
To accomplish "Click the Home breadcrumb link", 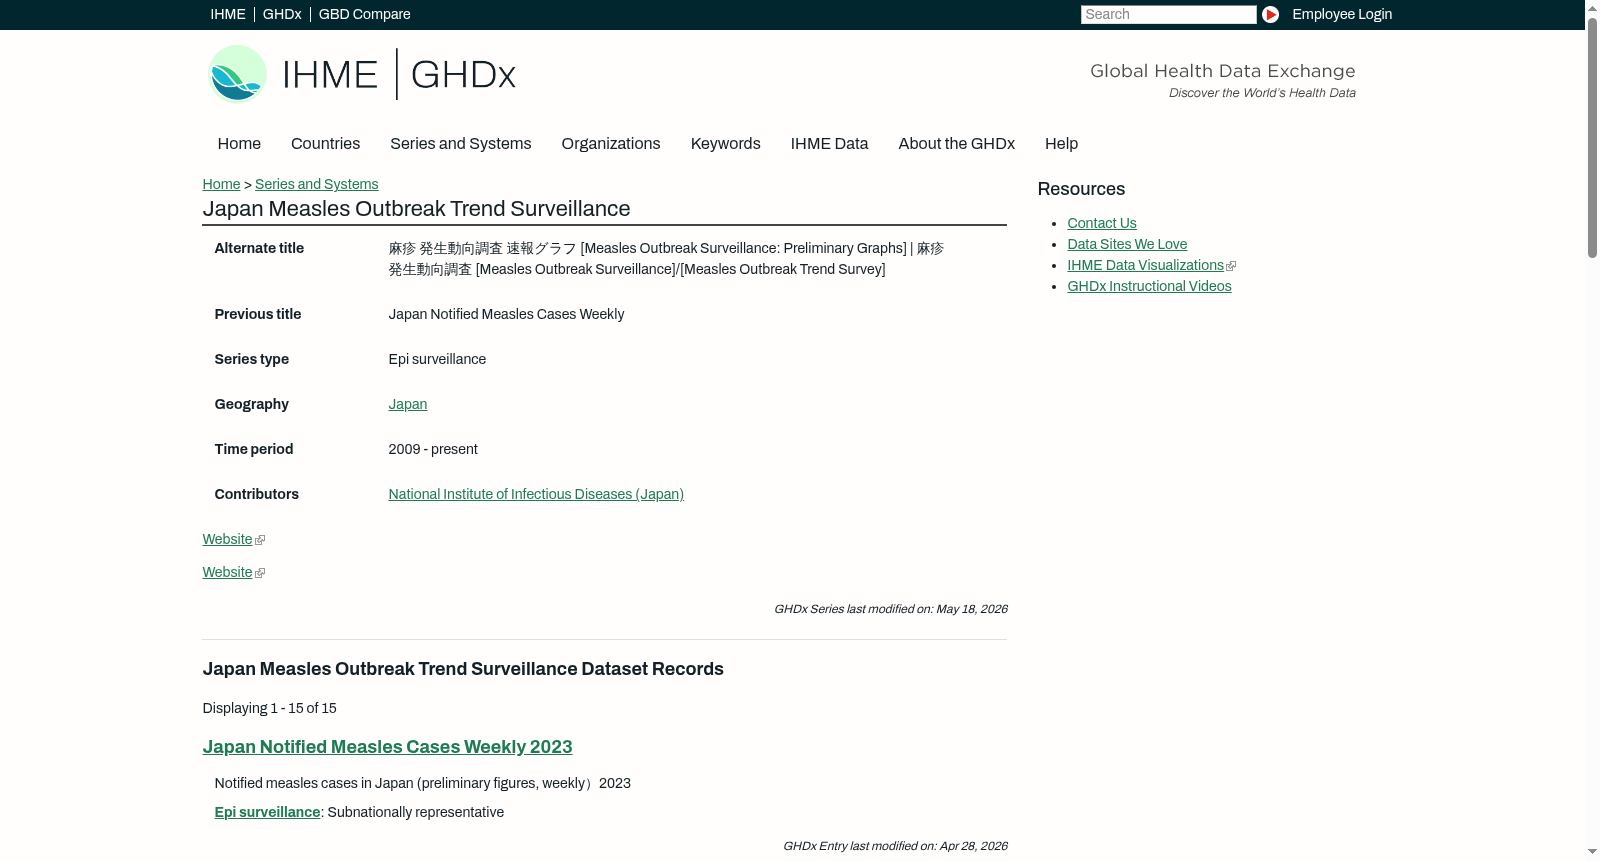I will point(221,184).
